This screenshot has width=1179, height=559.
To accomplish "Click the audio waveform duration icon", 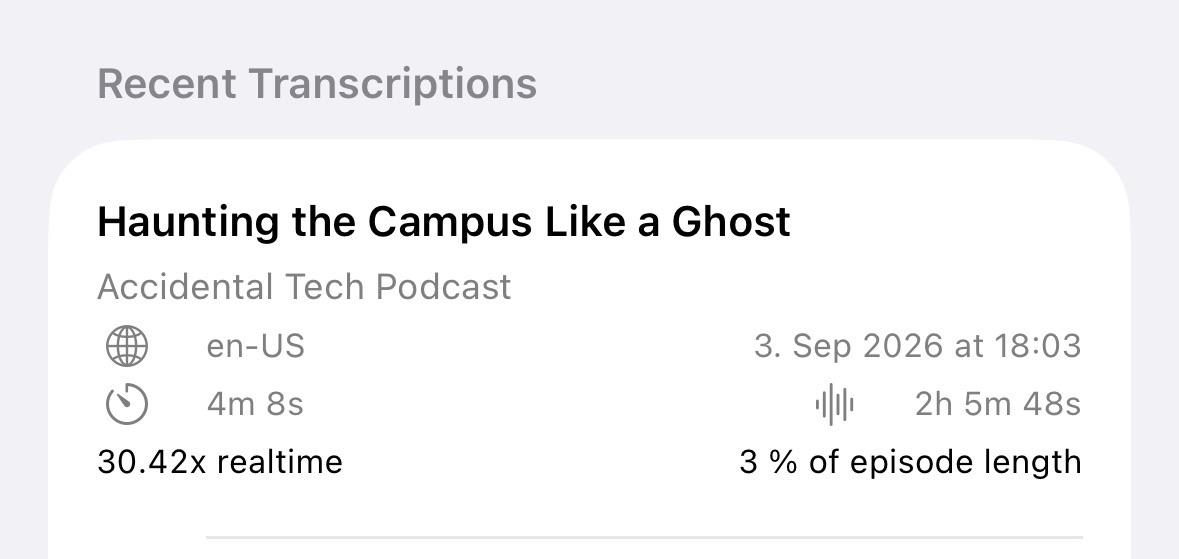I will (x=834, y=405).
